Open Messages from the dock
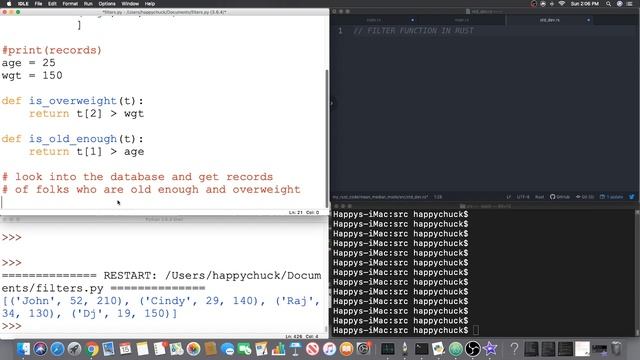 click(x=227, y=349)
